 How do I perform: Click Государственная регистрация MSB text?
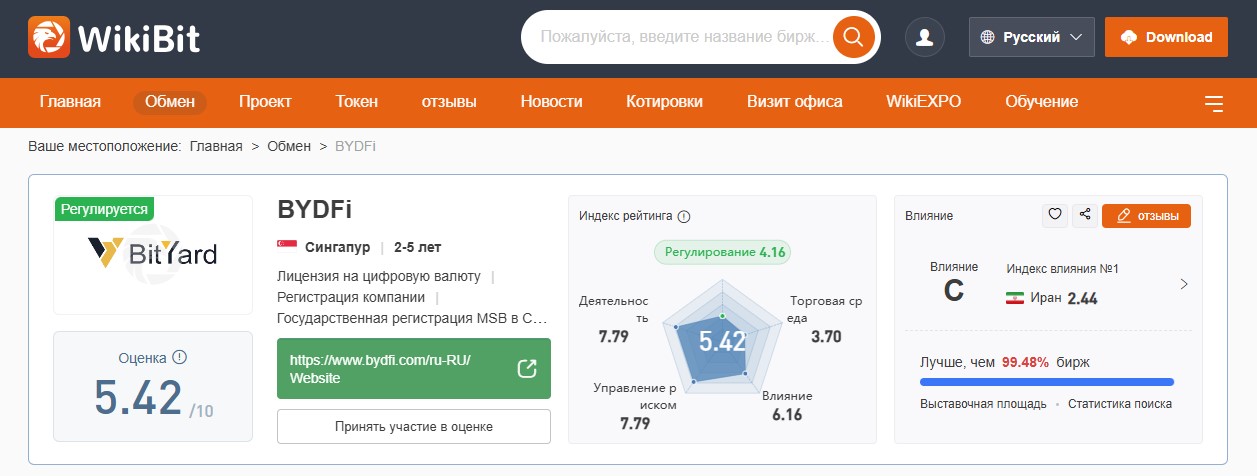[x=412, y=319]
